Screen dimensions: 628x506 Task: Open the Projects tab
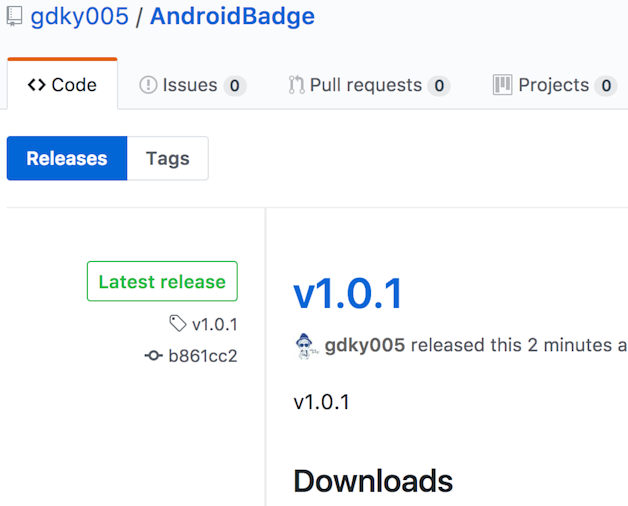[555, 85]
